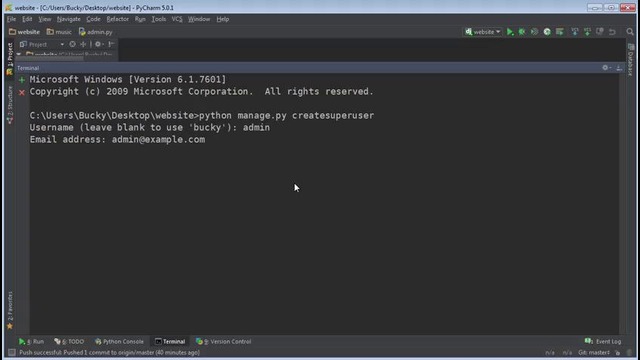Click the Profile run icon in toolbar

pyautogui.click(x=547, y=32)
